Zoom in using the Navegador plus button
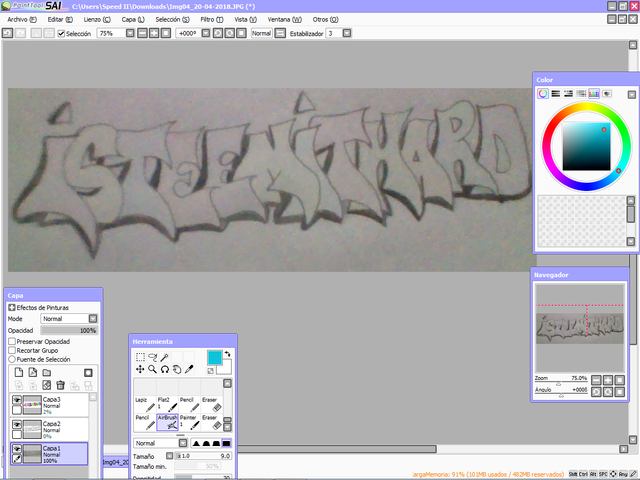The height and width of the screenshot is (480, 640). point(608,380)
